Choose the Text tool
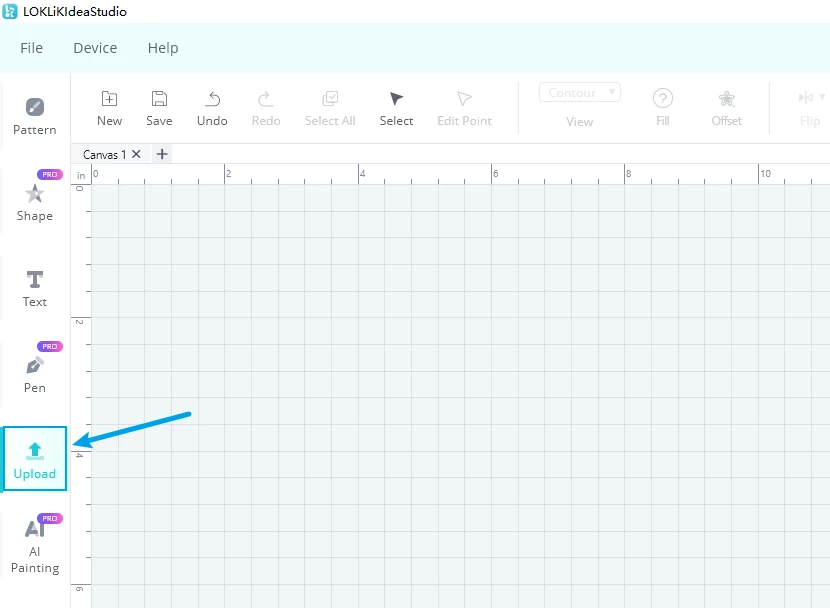830x608 pixels. 34,288
